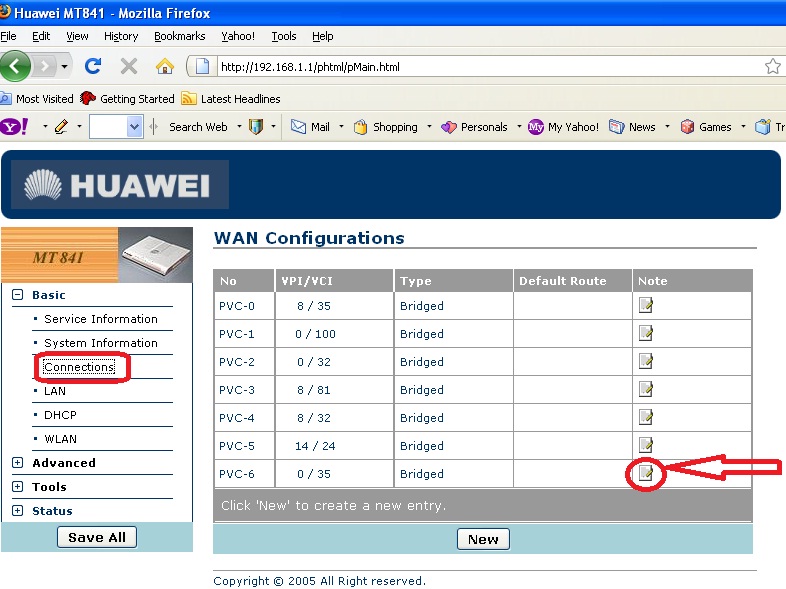
Task: Open Service Information page
Action: click(101, 319)
